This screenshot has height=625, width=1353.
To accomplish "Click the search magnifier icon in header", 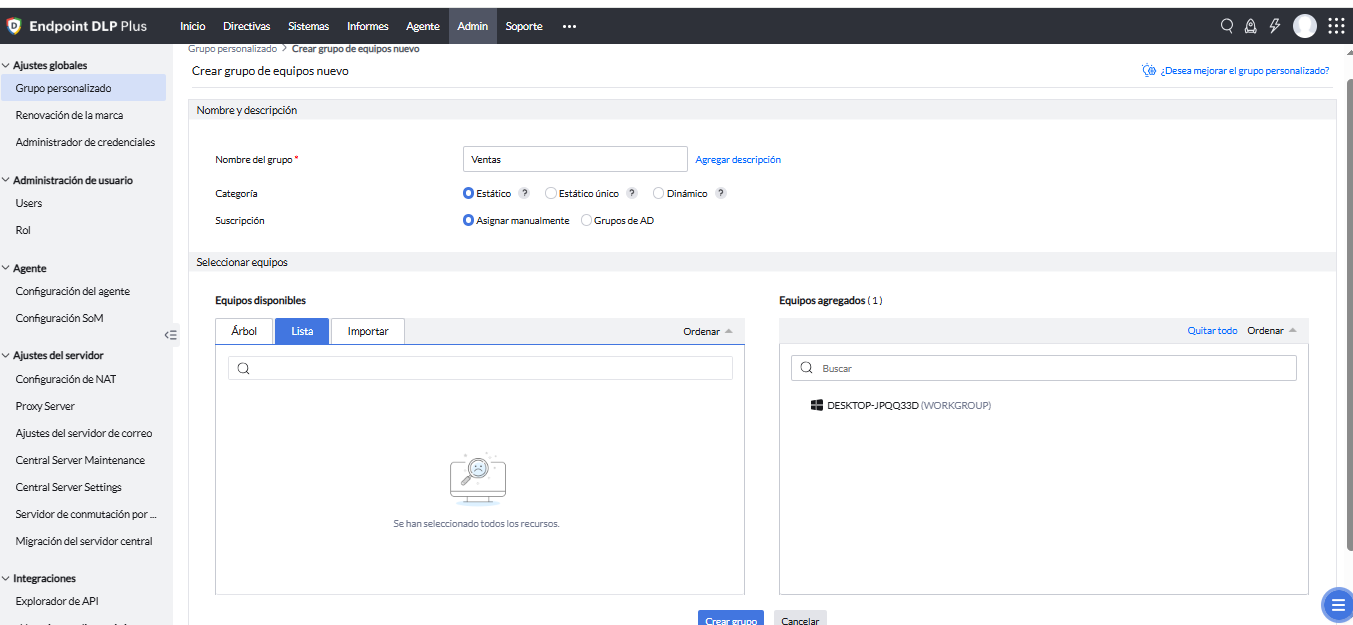I will [1227, 26].
